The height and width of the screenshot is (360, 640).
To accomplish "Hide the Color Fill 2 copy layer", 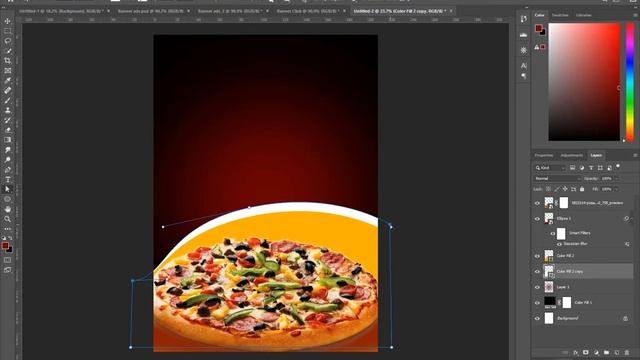I will point(537,271).
